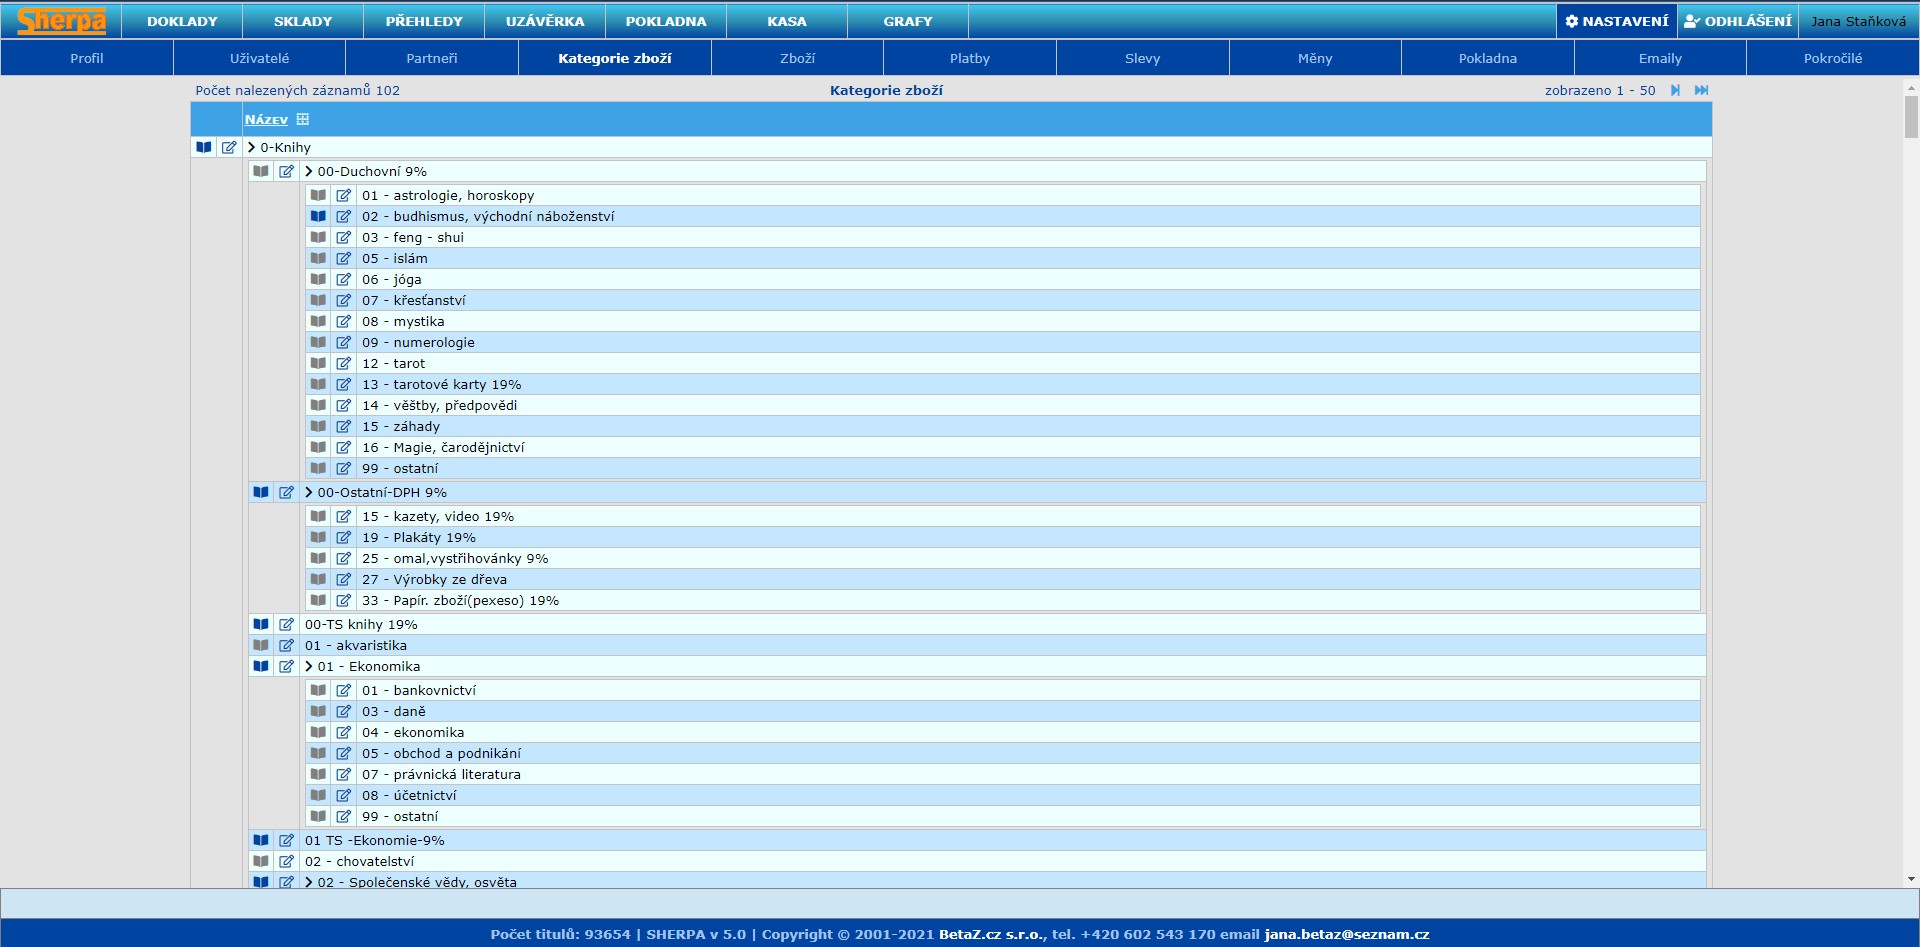Open edit for 12 - tarot category
Viewport: 1920px width, 947px height.
tap(344, 364)
